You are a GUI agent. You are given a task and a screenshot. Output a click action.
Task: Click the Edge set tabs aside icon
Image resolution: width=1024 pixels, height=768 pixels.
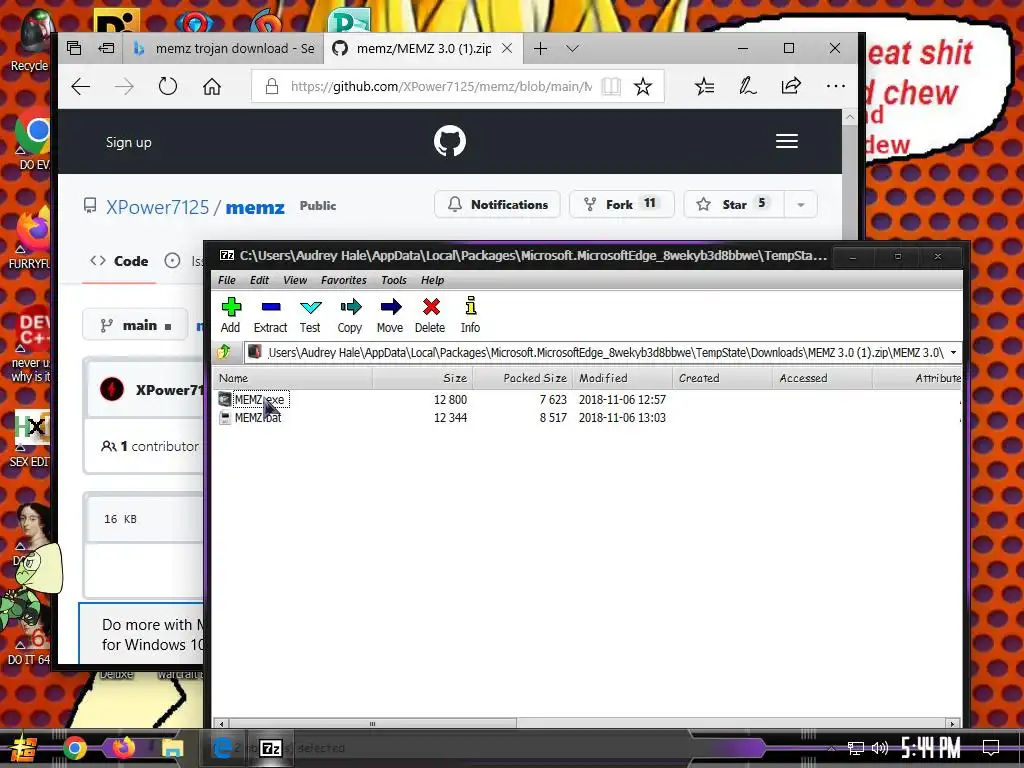(106, 48)
